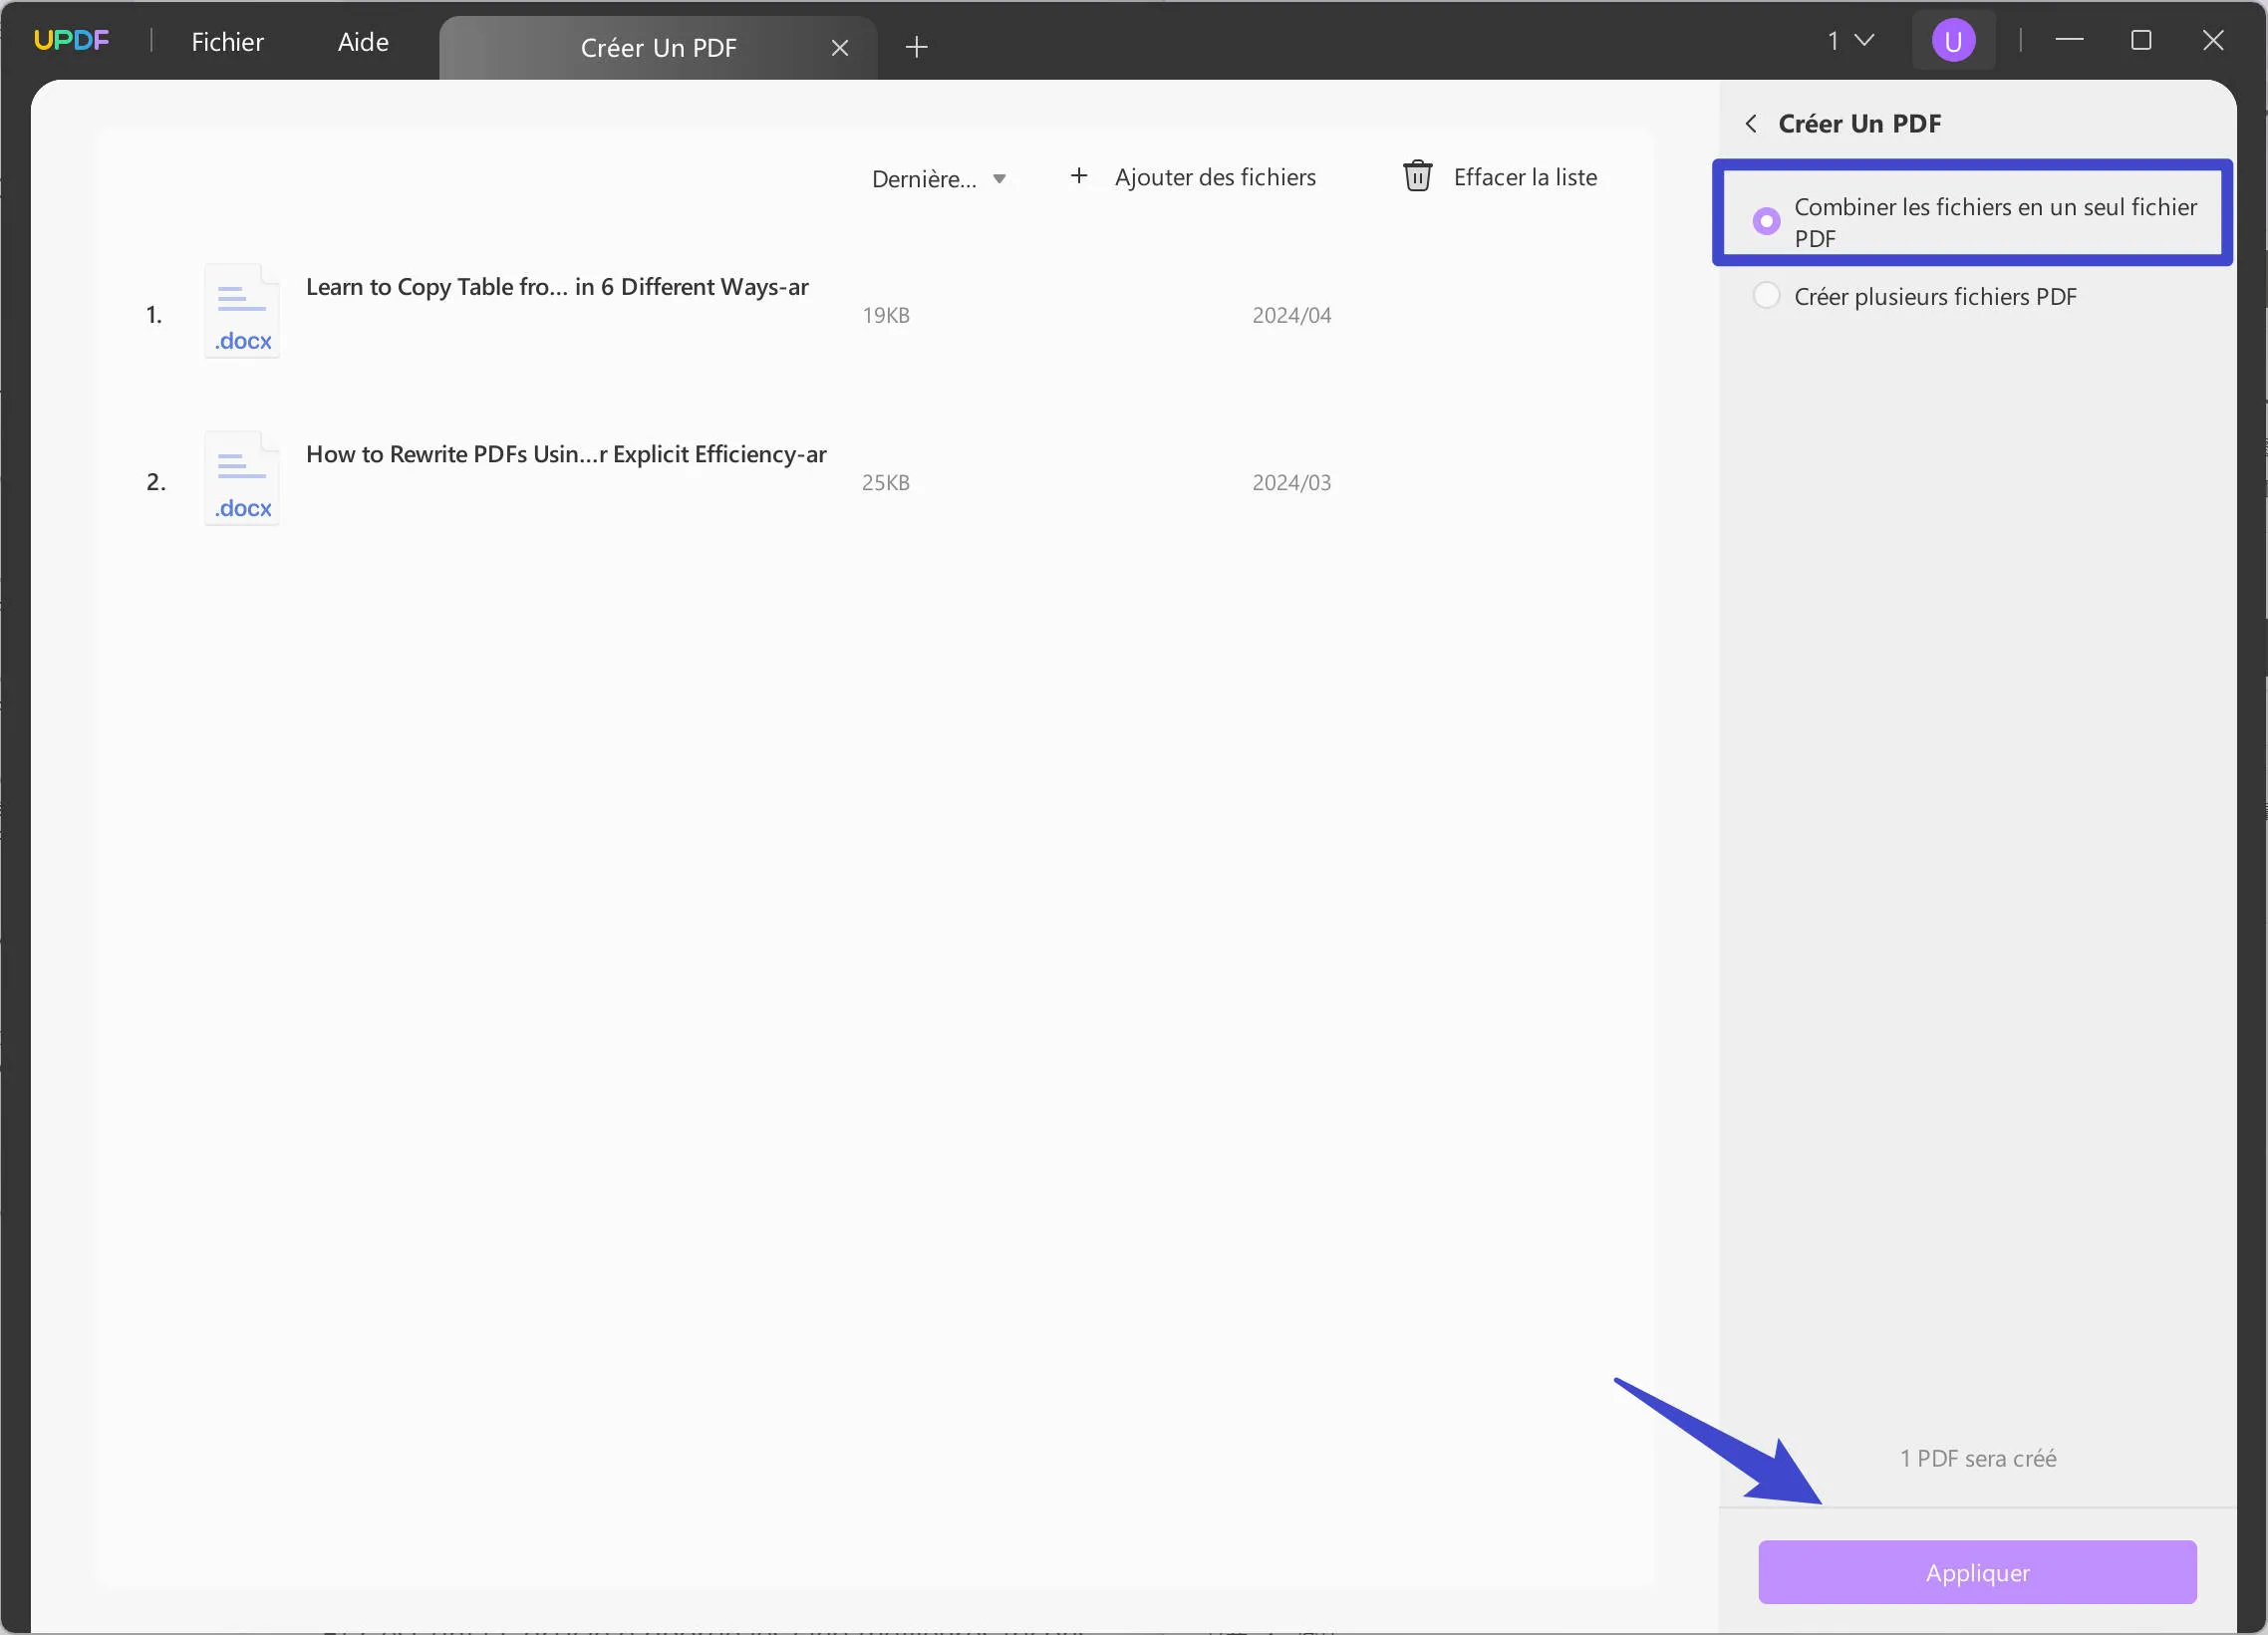Viewport: 2268px width, 1635px height.
Task: Select Combiner les fichiers en un seul fichier PDF
Action: 1767,221
